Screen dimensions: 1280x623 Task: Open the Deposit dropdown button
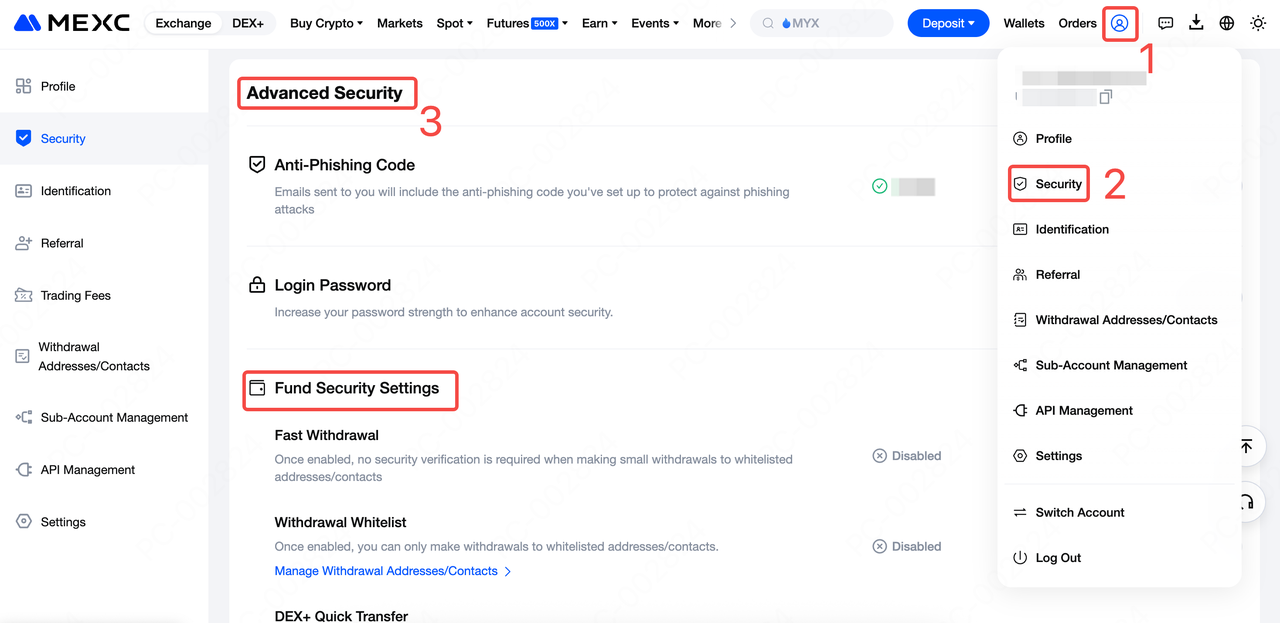click(948, 23)
